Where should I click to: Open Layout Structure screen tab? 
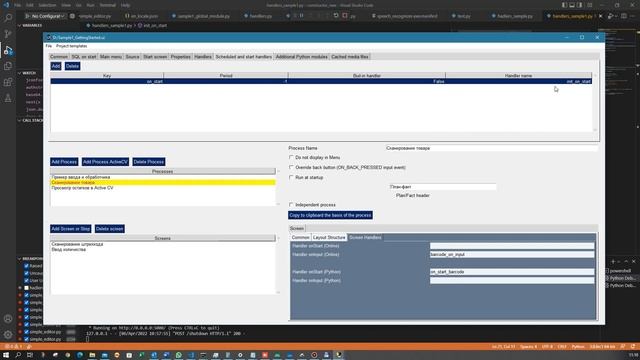329,238
